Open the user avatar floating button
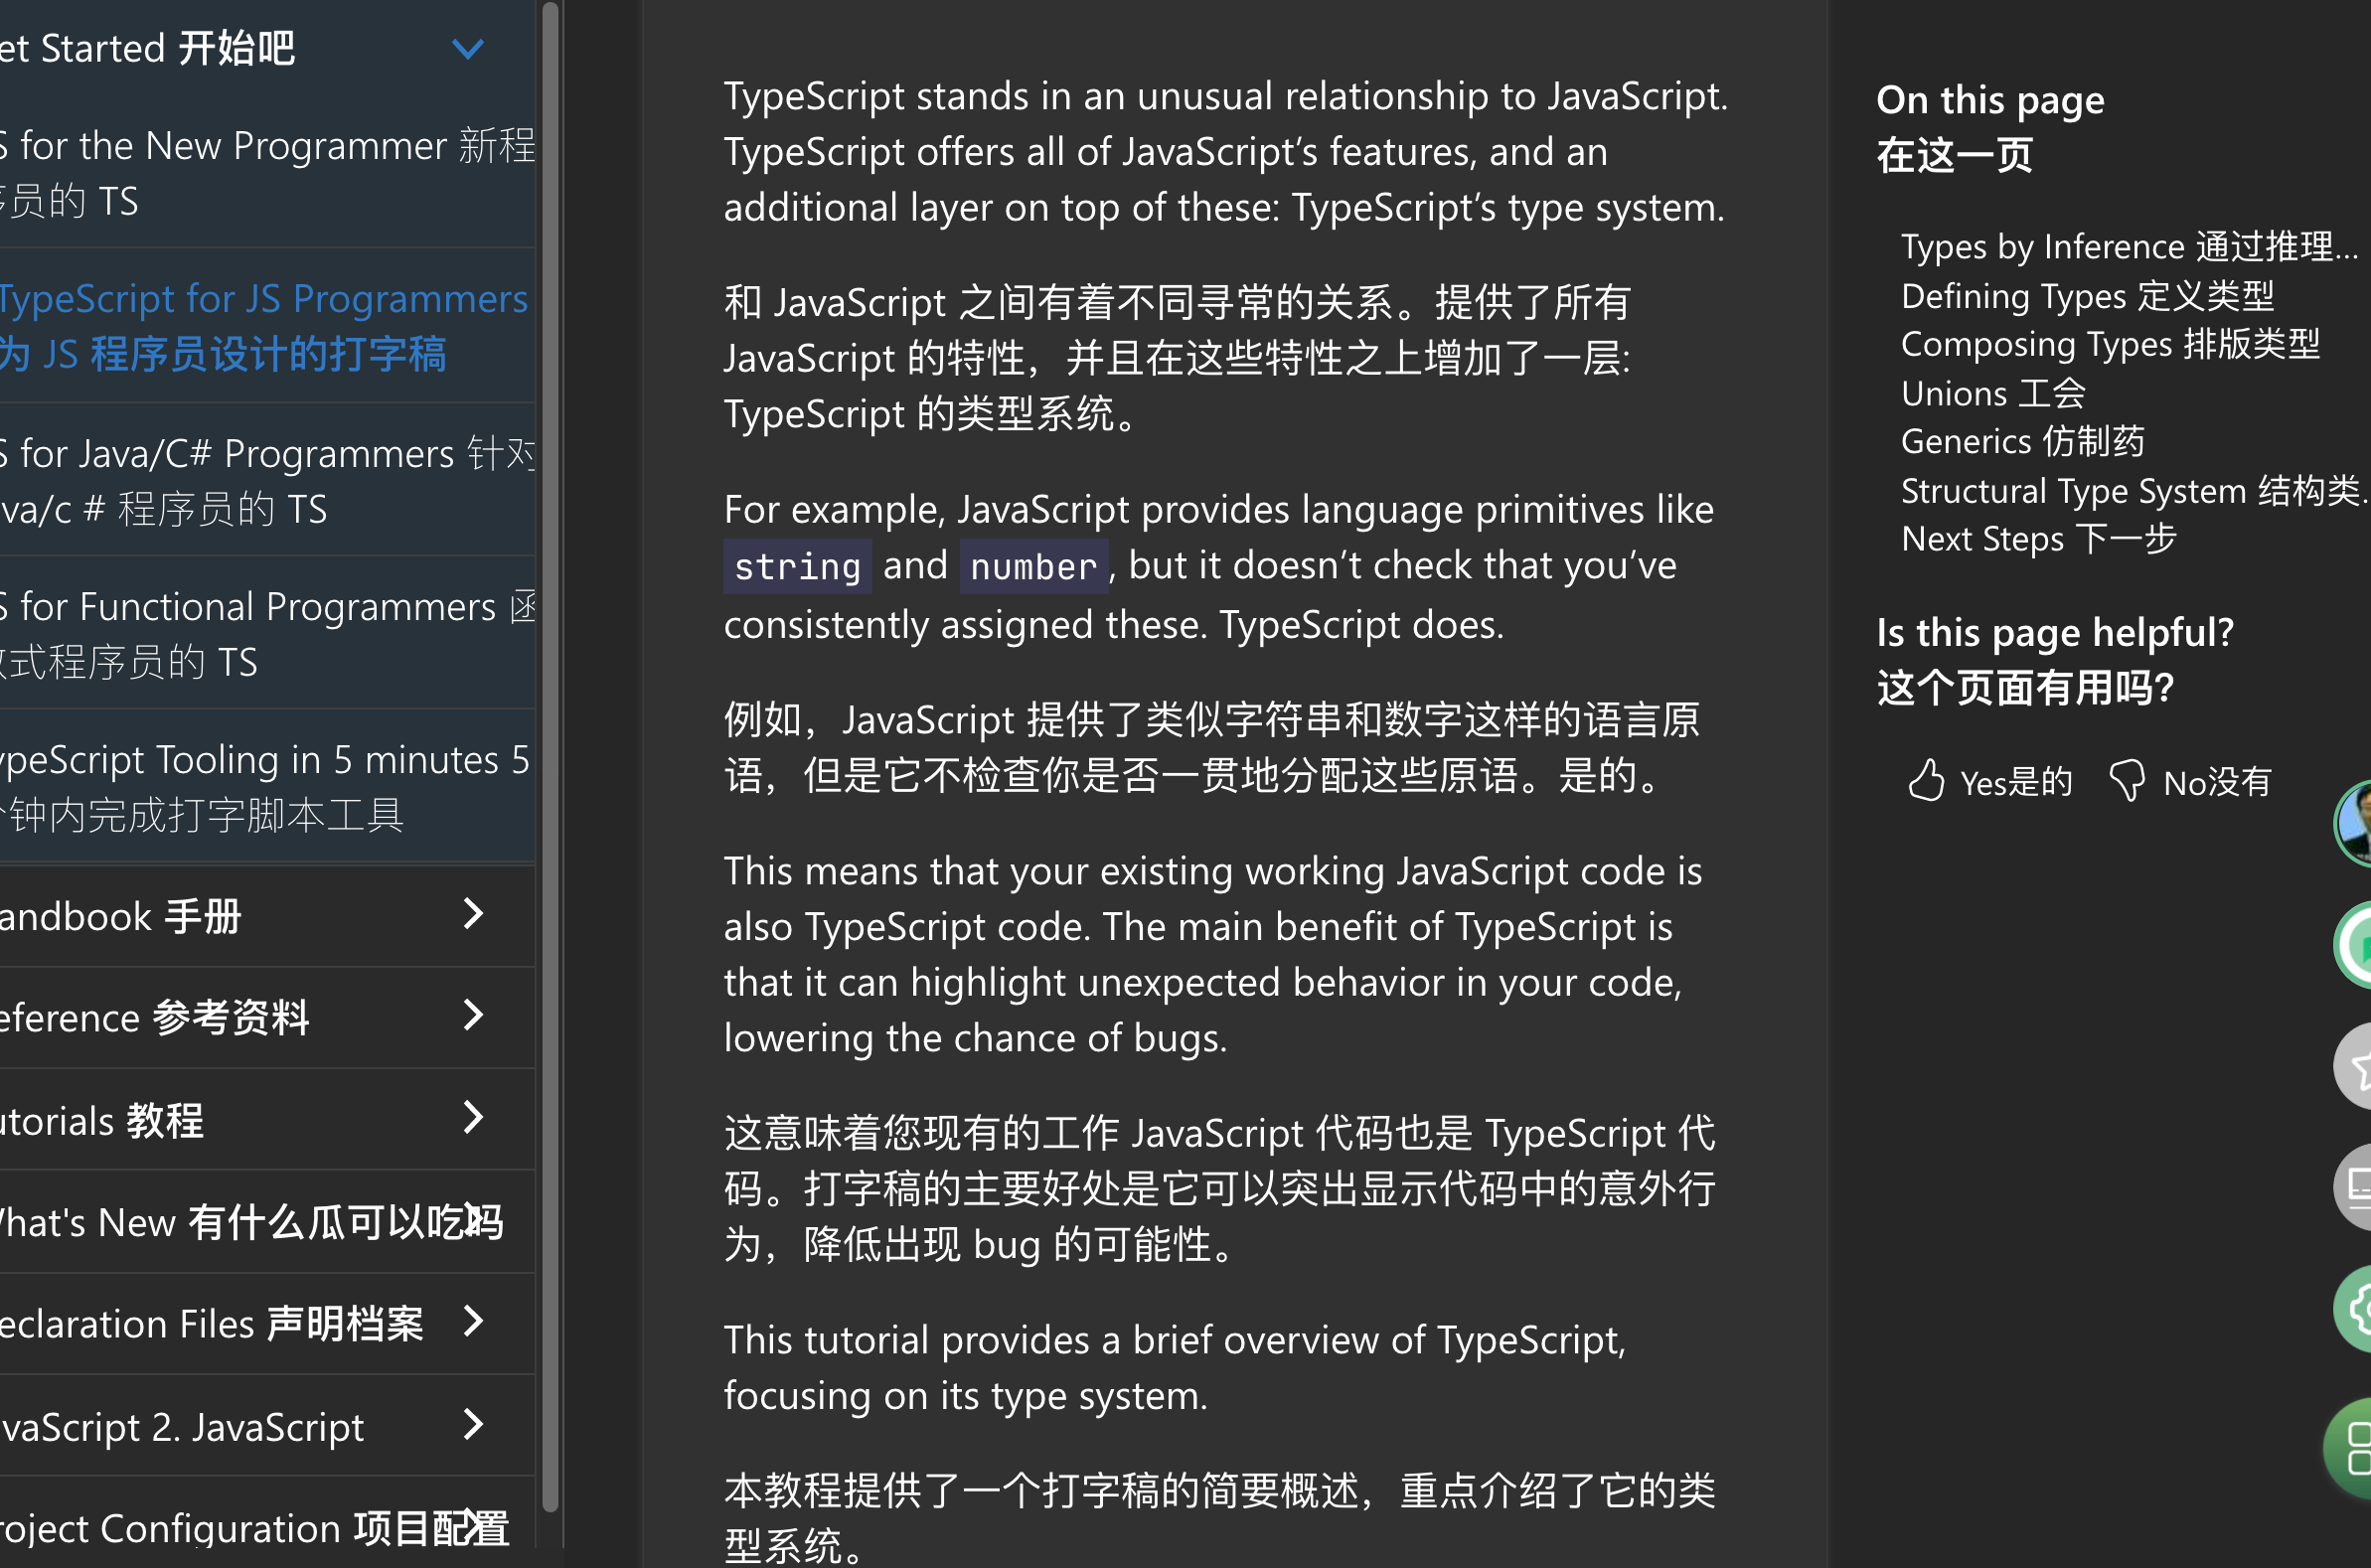Screen dimensions: 2371x1568 coord(2357,822)
